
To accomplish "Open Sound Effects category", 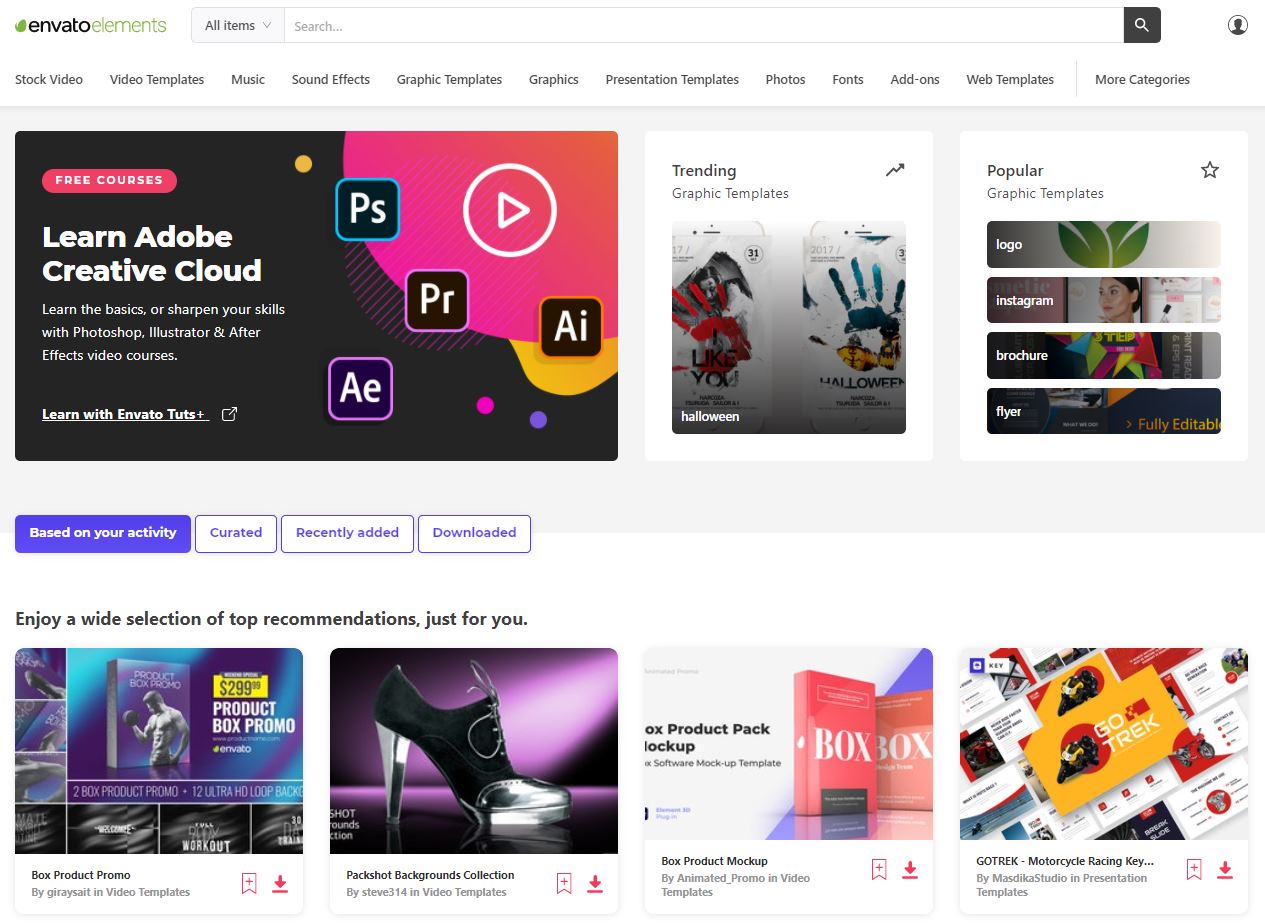I will pos(331,79).
